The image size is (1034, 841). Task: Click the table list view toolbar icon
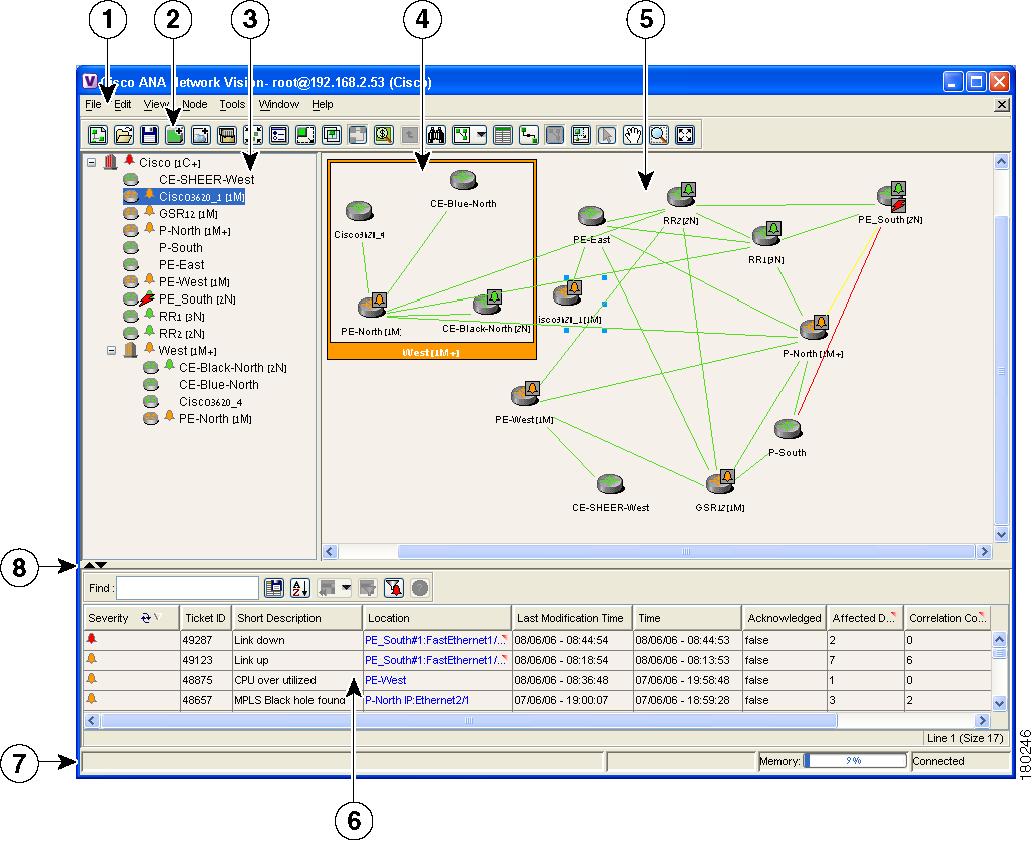pos(502,135)
